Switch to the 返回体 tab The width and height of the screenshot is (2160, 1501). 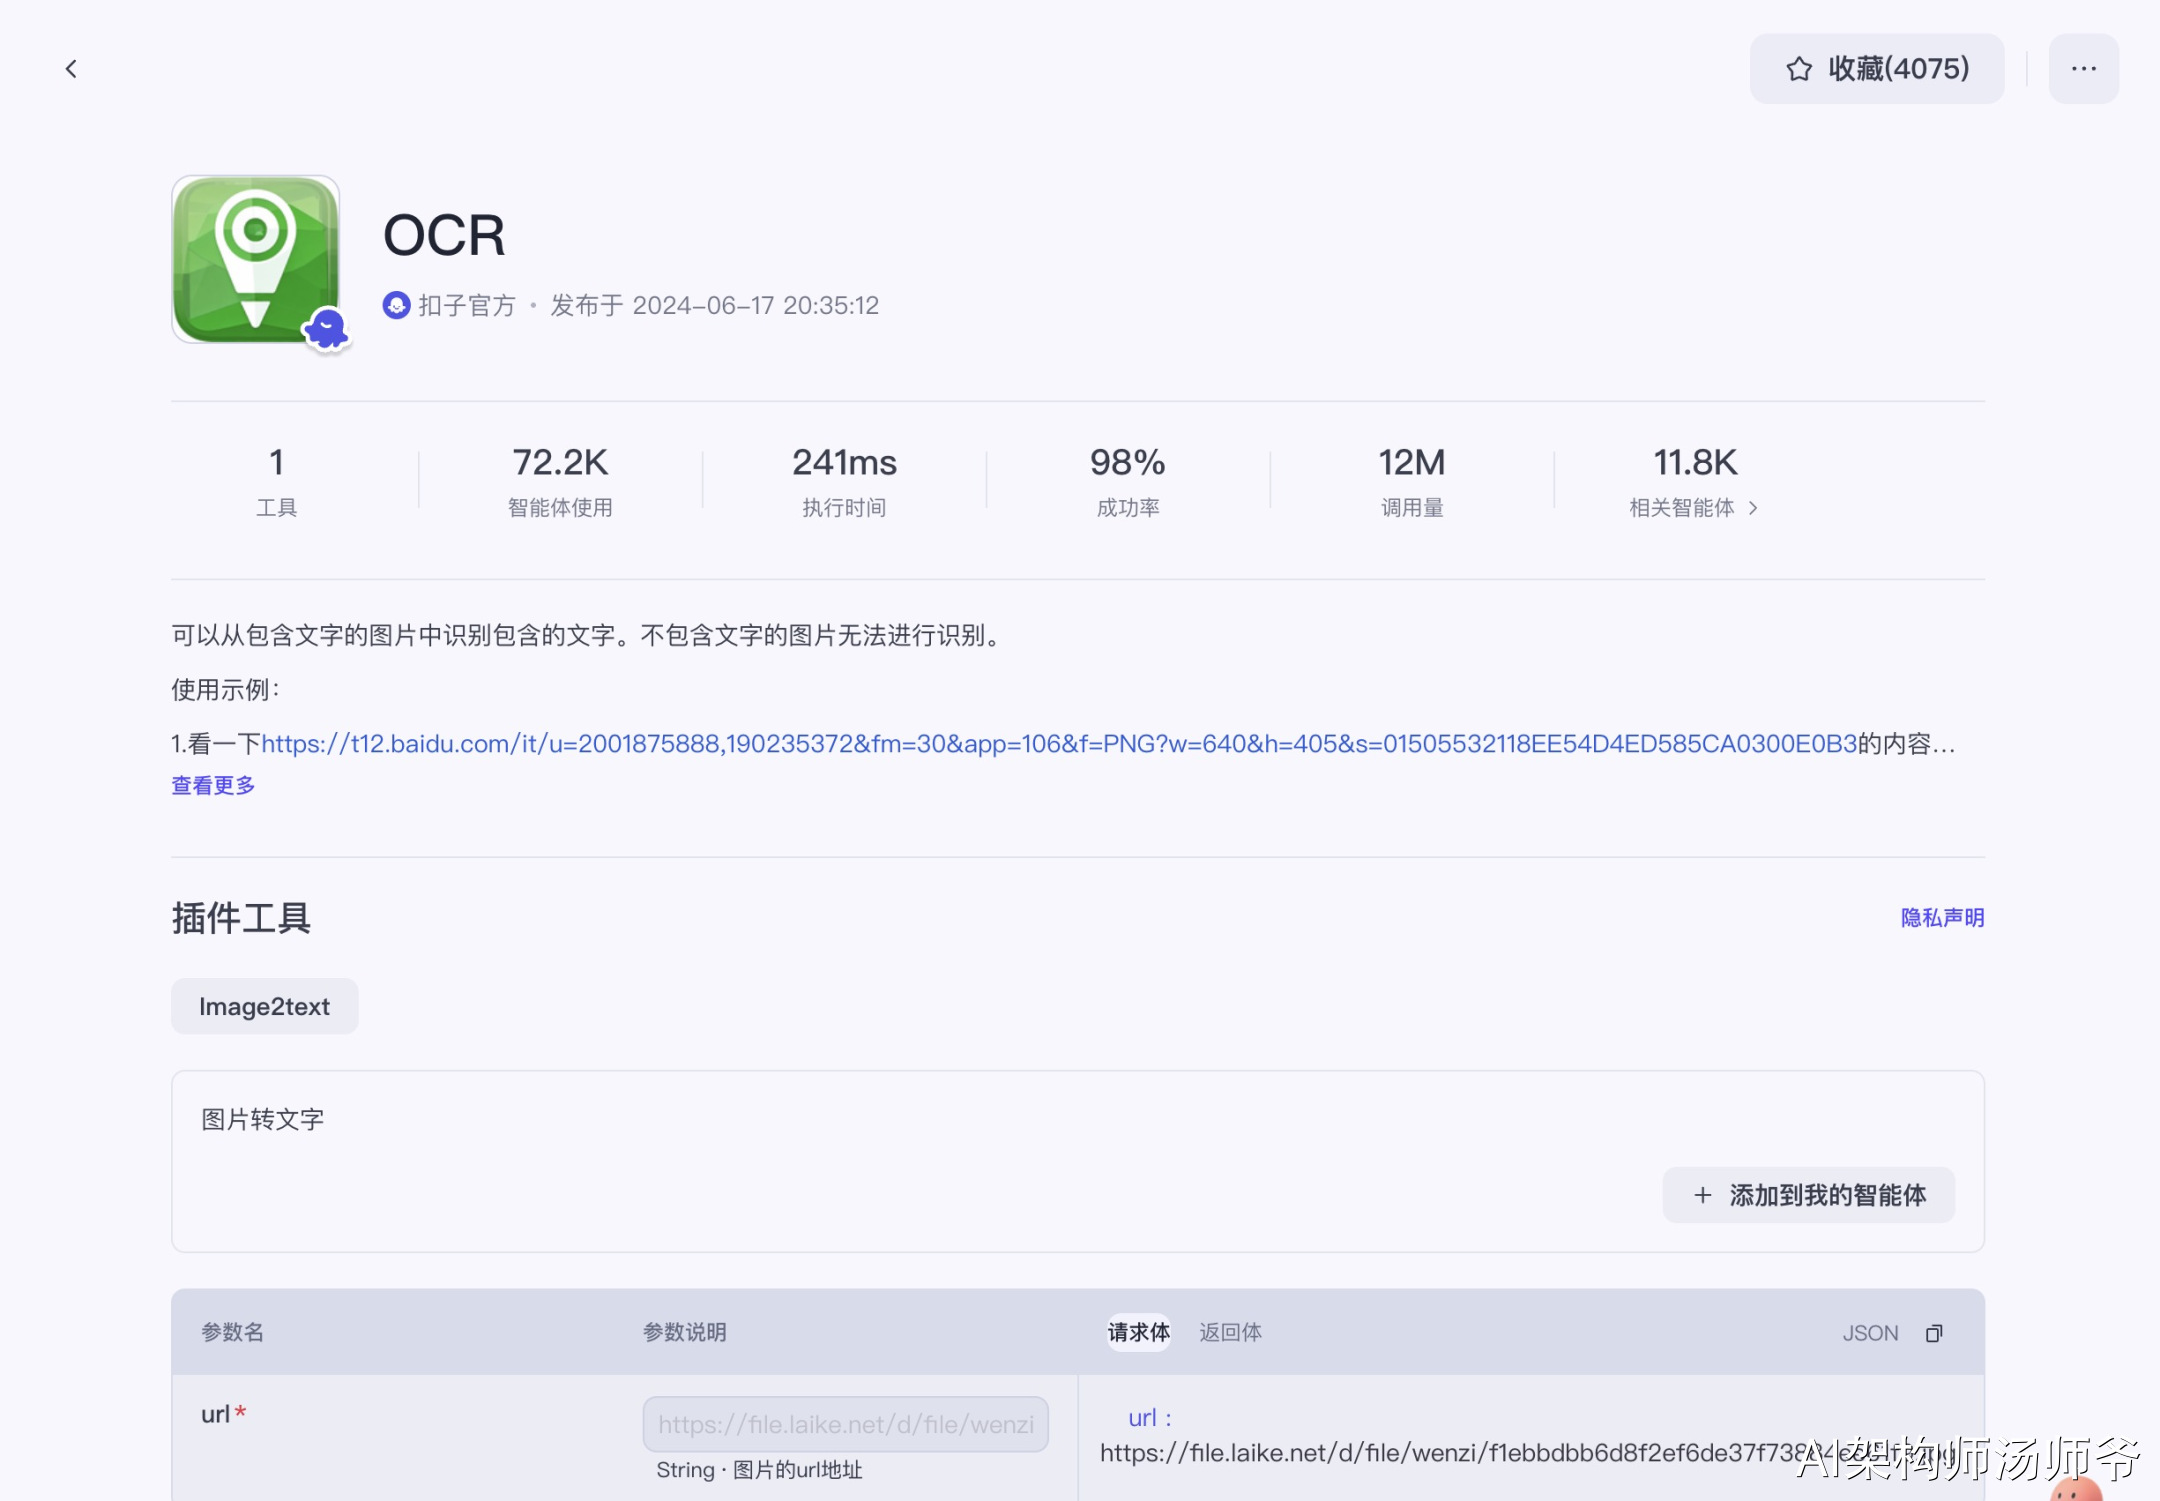[1230, 1332]
